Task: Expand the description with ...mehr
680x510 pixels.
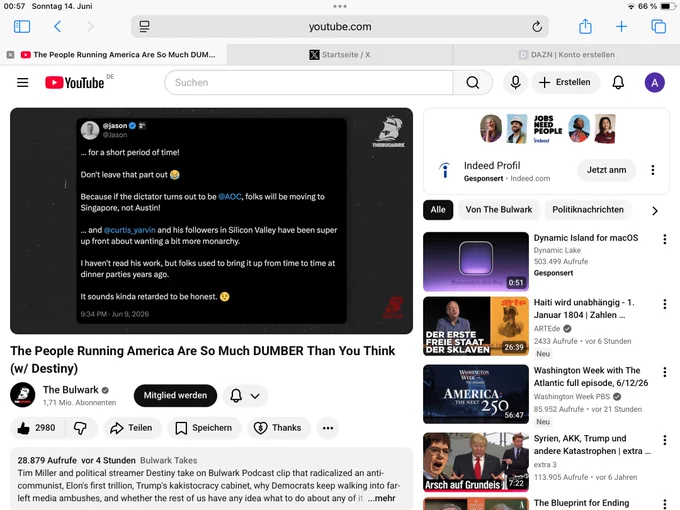Action: pyautogui.click(x=382, y=498)
